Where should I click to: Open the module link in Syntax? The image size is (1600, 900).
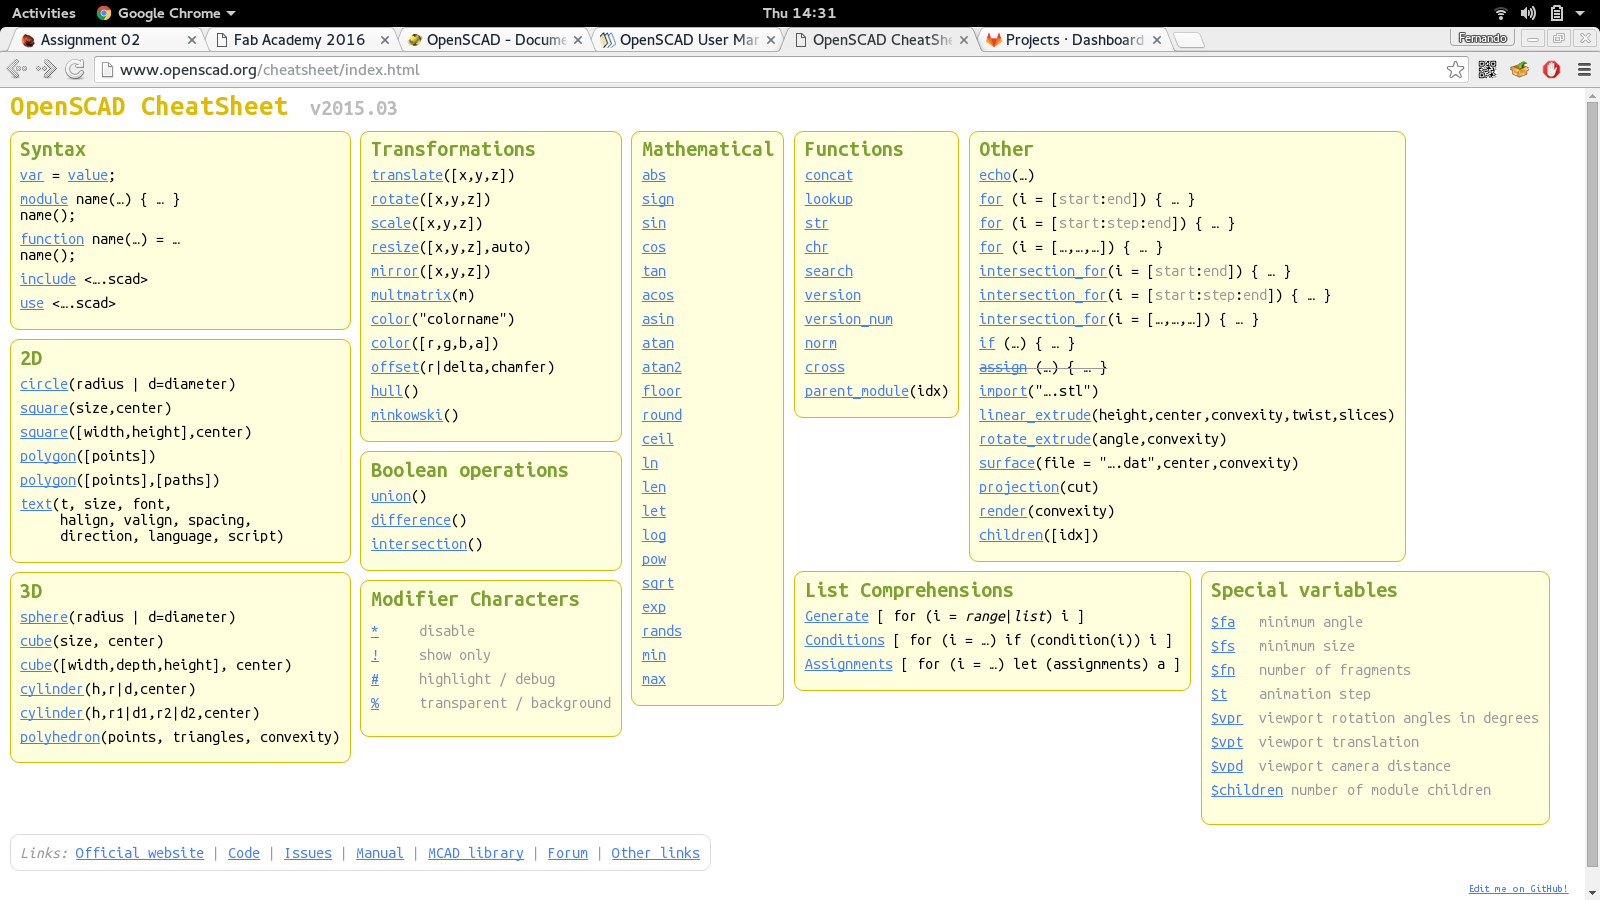pyautogui.click(x=44, y=199)
